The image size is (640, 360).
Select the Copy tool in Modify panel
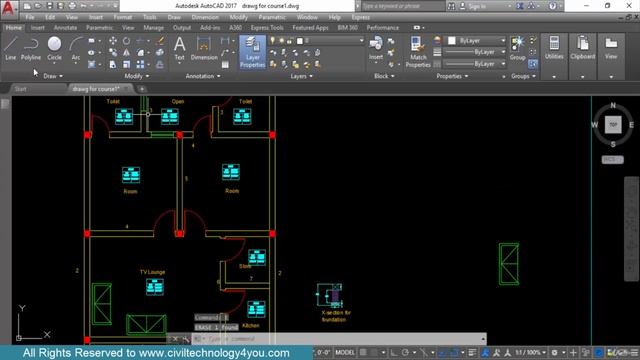pos(113,52)
